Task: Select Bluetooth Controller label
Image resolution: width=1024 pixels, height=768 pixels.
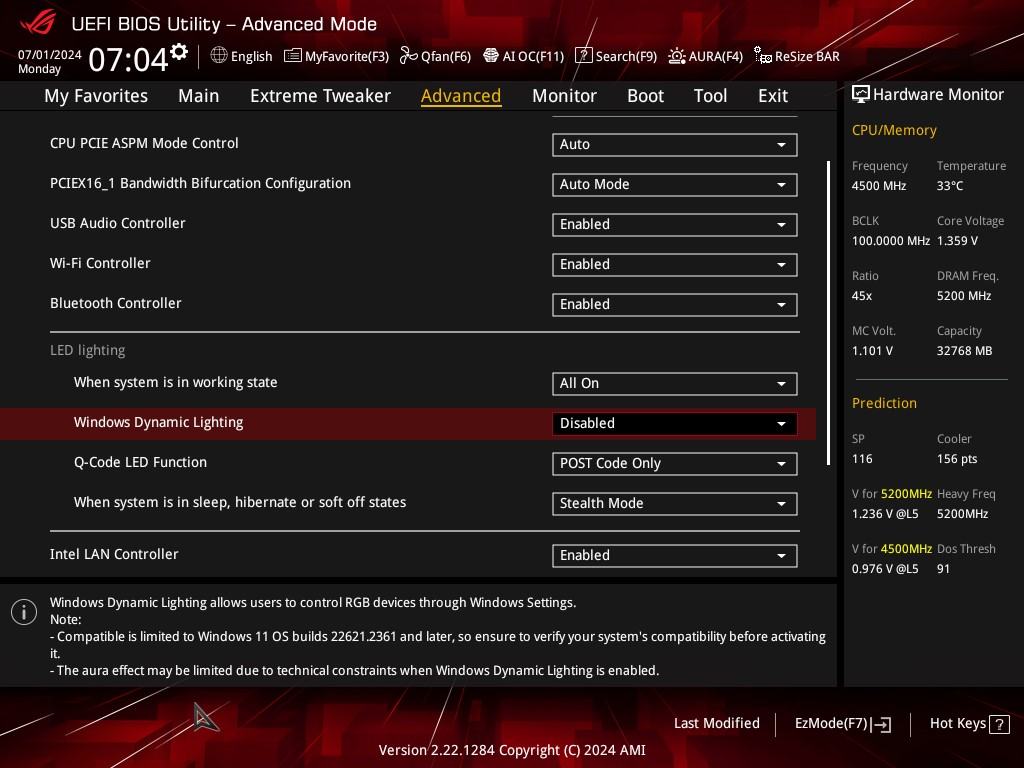Action: pos(116,303)
